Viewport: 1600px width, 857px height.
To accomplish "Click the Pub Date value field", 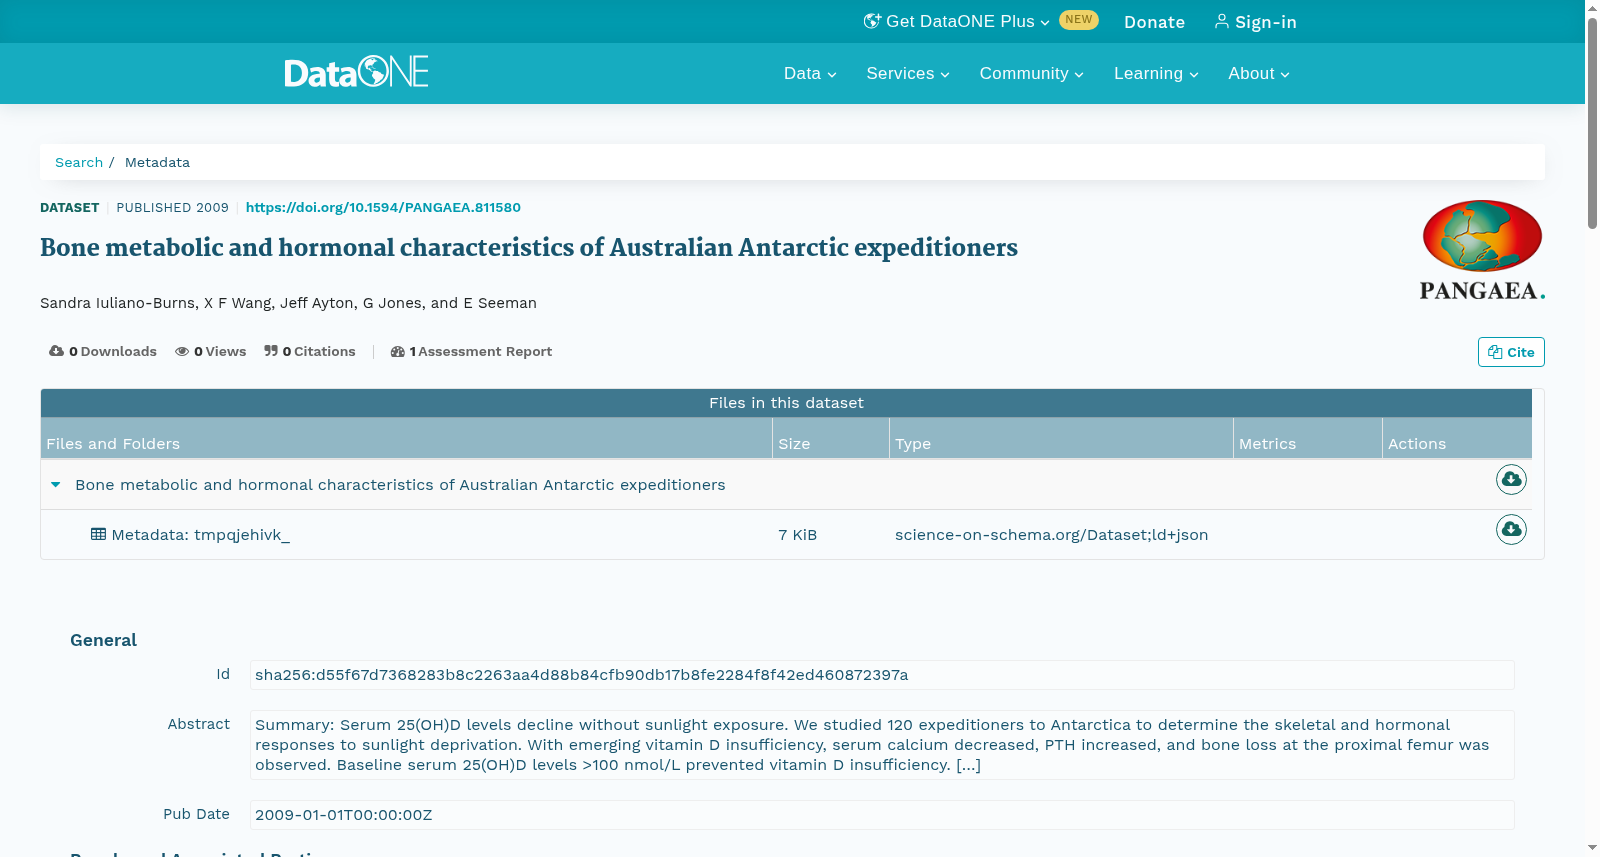I will click(x=882, y=815).
